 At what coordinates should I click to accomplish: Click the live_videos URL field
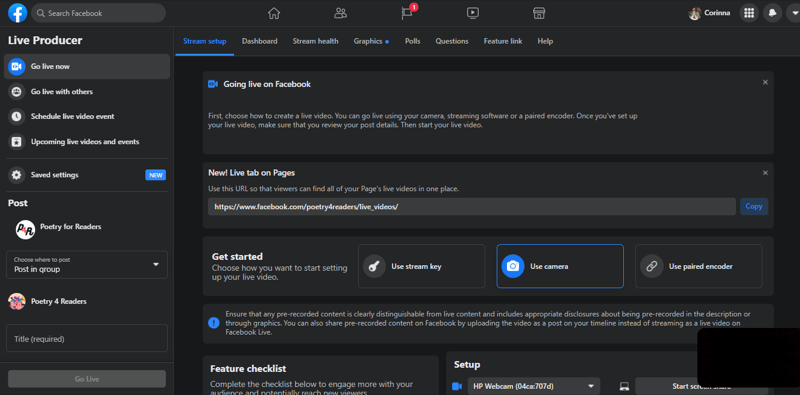(x=472, y=207)
